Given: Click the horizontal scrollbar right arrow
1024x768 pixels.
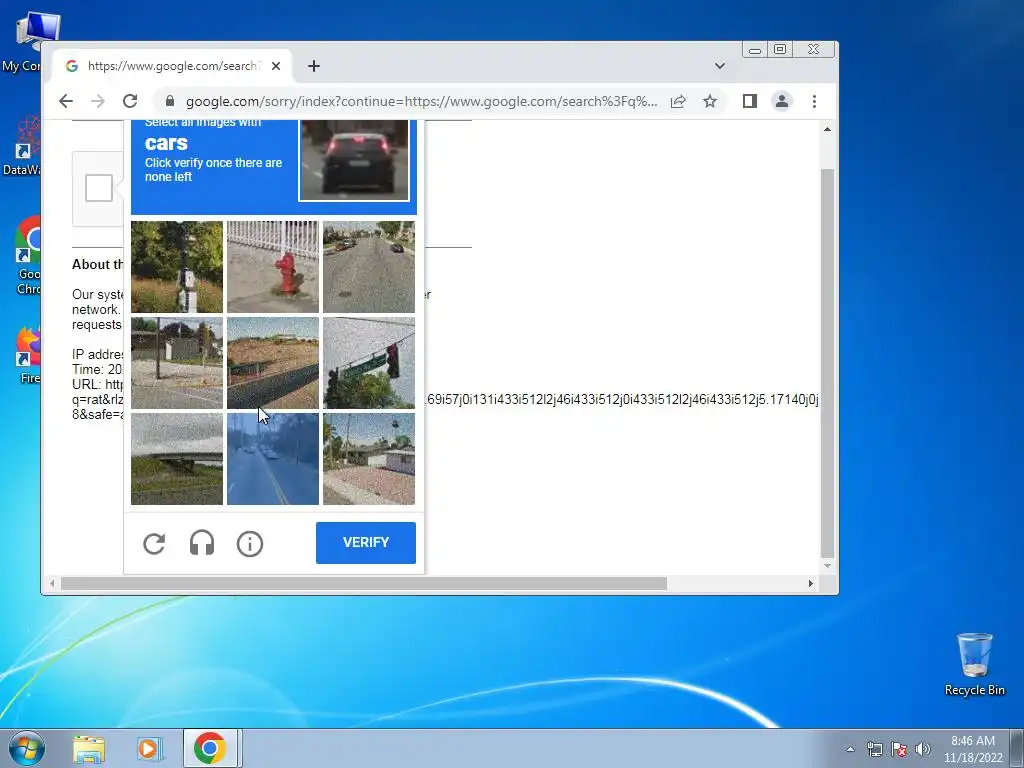Looking at the screenshot, I should point(810,583).
